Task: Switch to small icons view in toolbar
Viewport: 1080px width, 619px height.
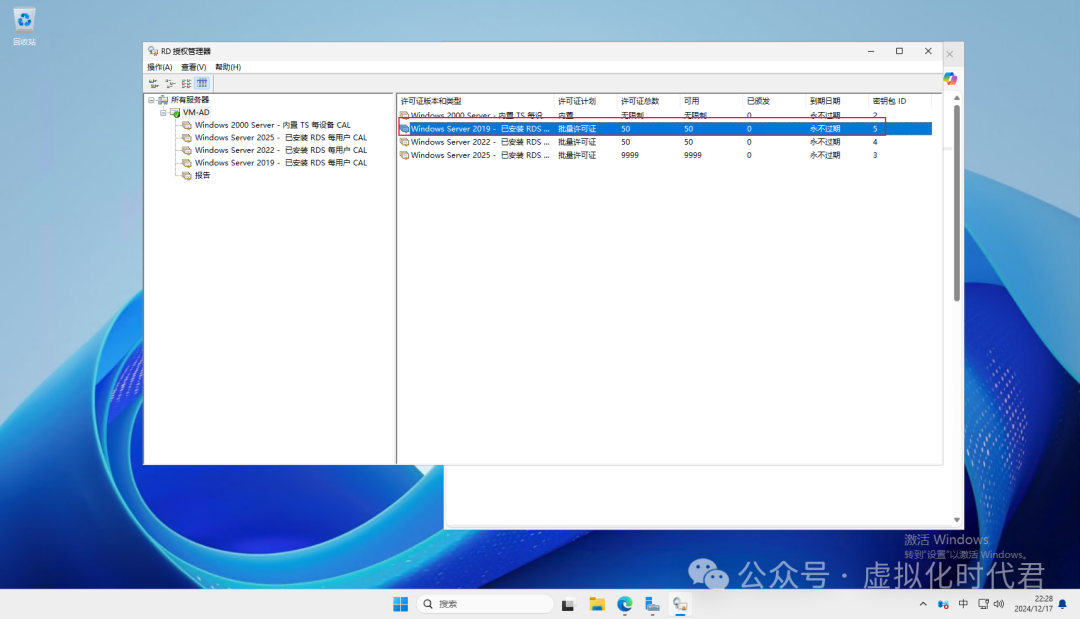Action: pos(170,83)
